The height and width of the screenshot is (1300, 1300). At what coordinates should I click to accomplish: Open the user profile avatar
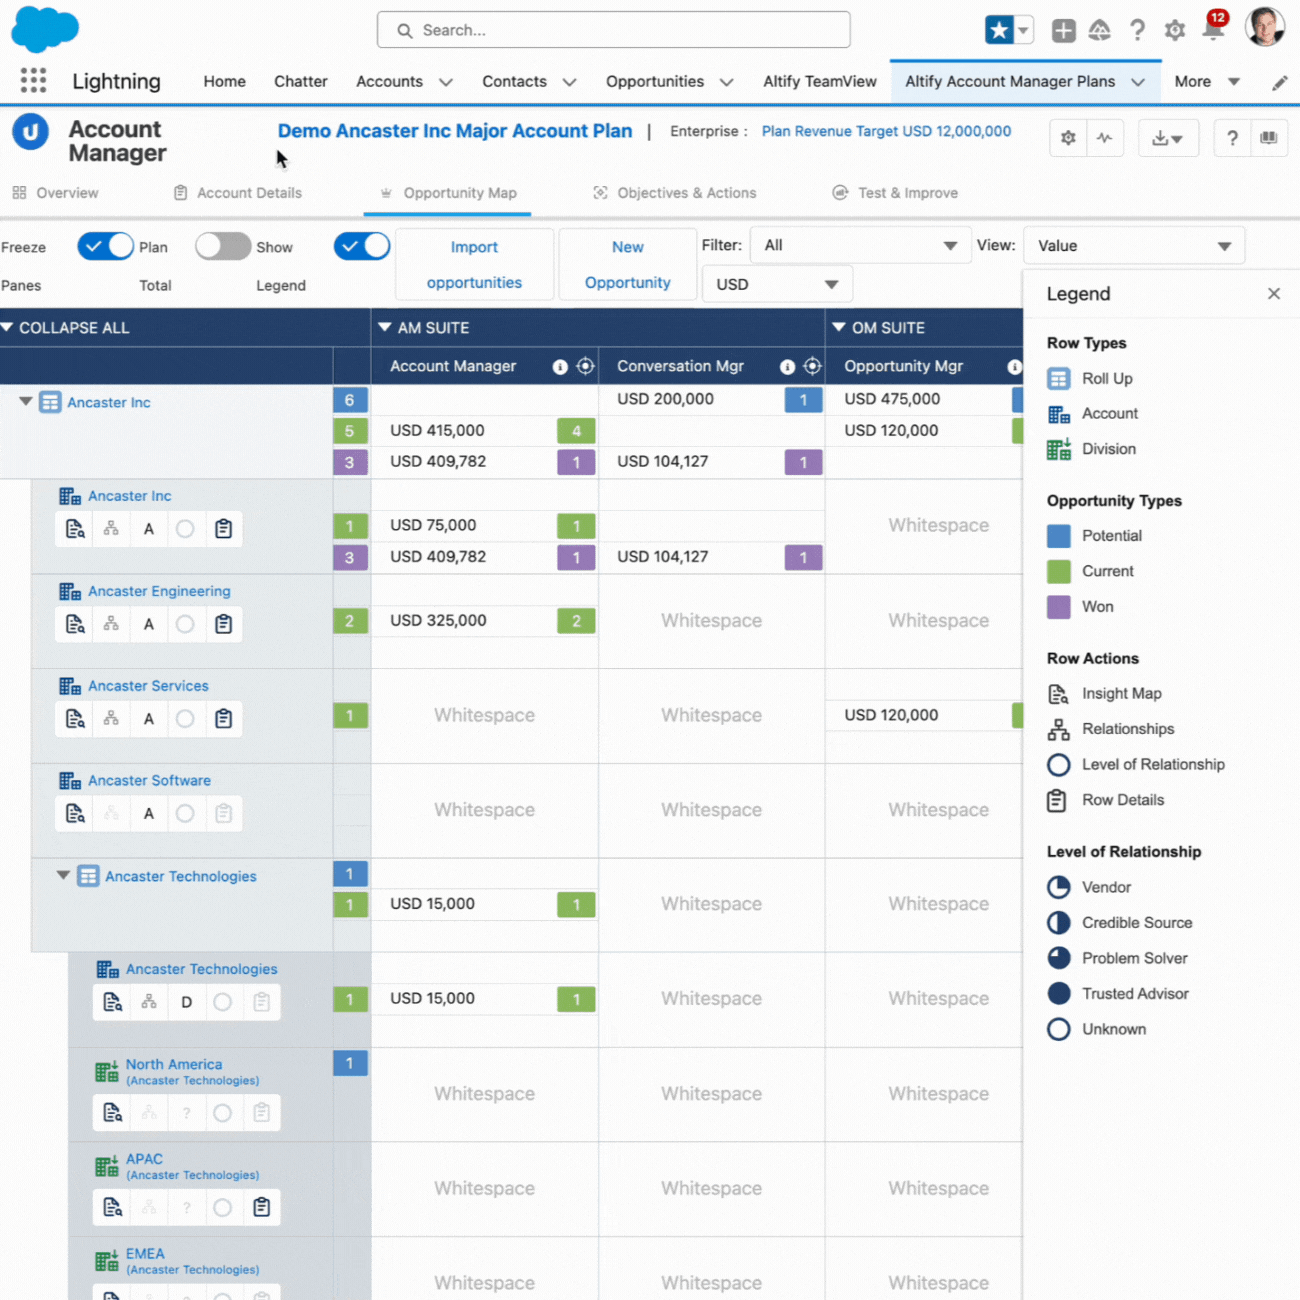click(1264, 27)
